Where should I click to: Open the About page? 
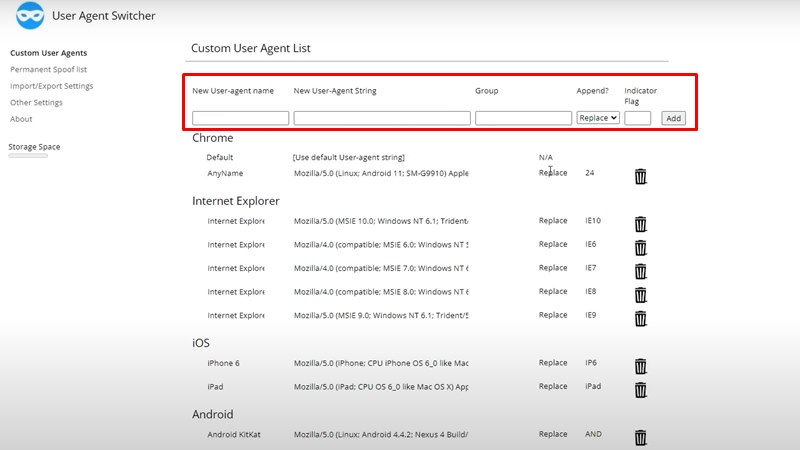pyautogui.click(x=21, y=119)
